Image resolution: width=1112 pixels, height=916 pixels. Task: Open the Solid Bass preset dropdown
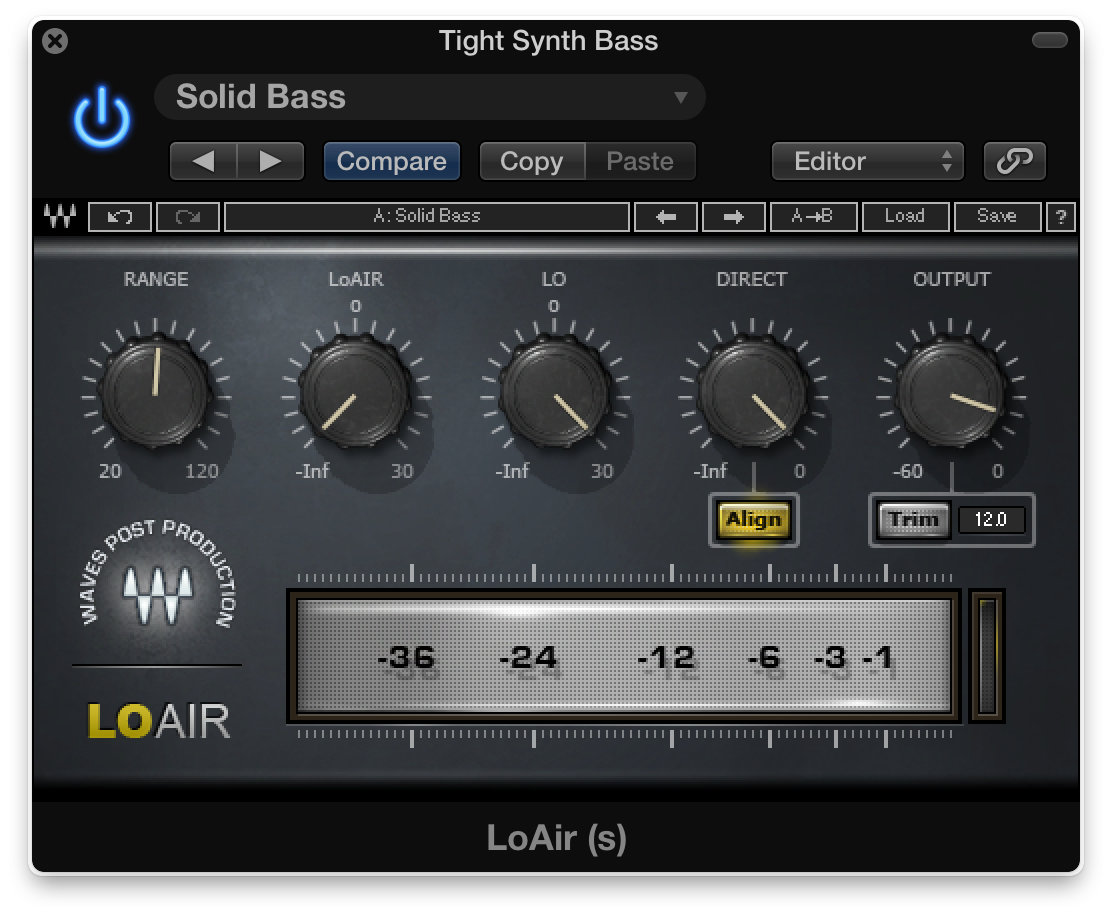click(x=430, y=97)
